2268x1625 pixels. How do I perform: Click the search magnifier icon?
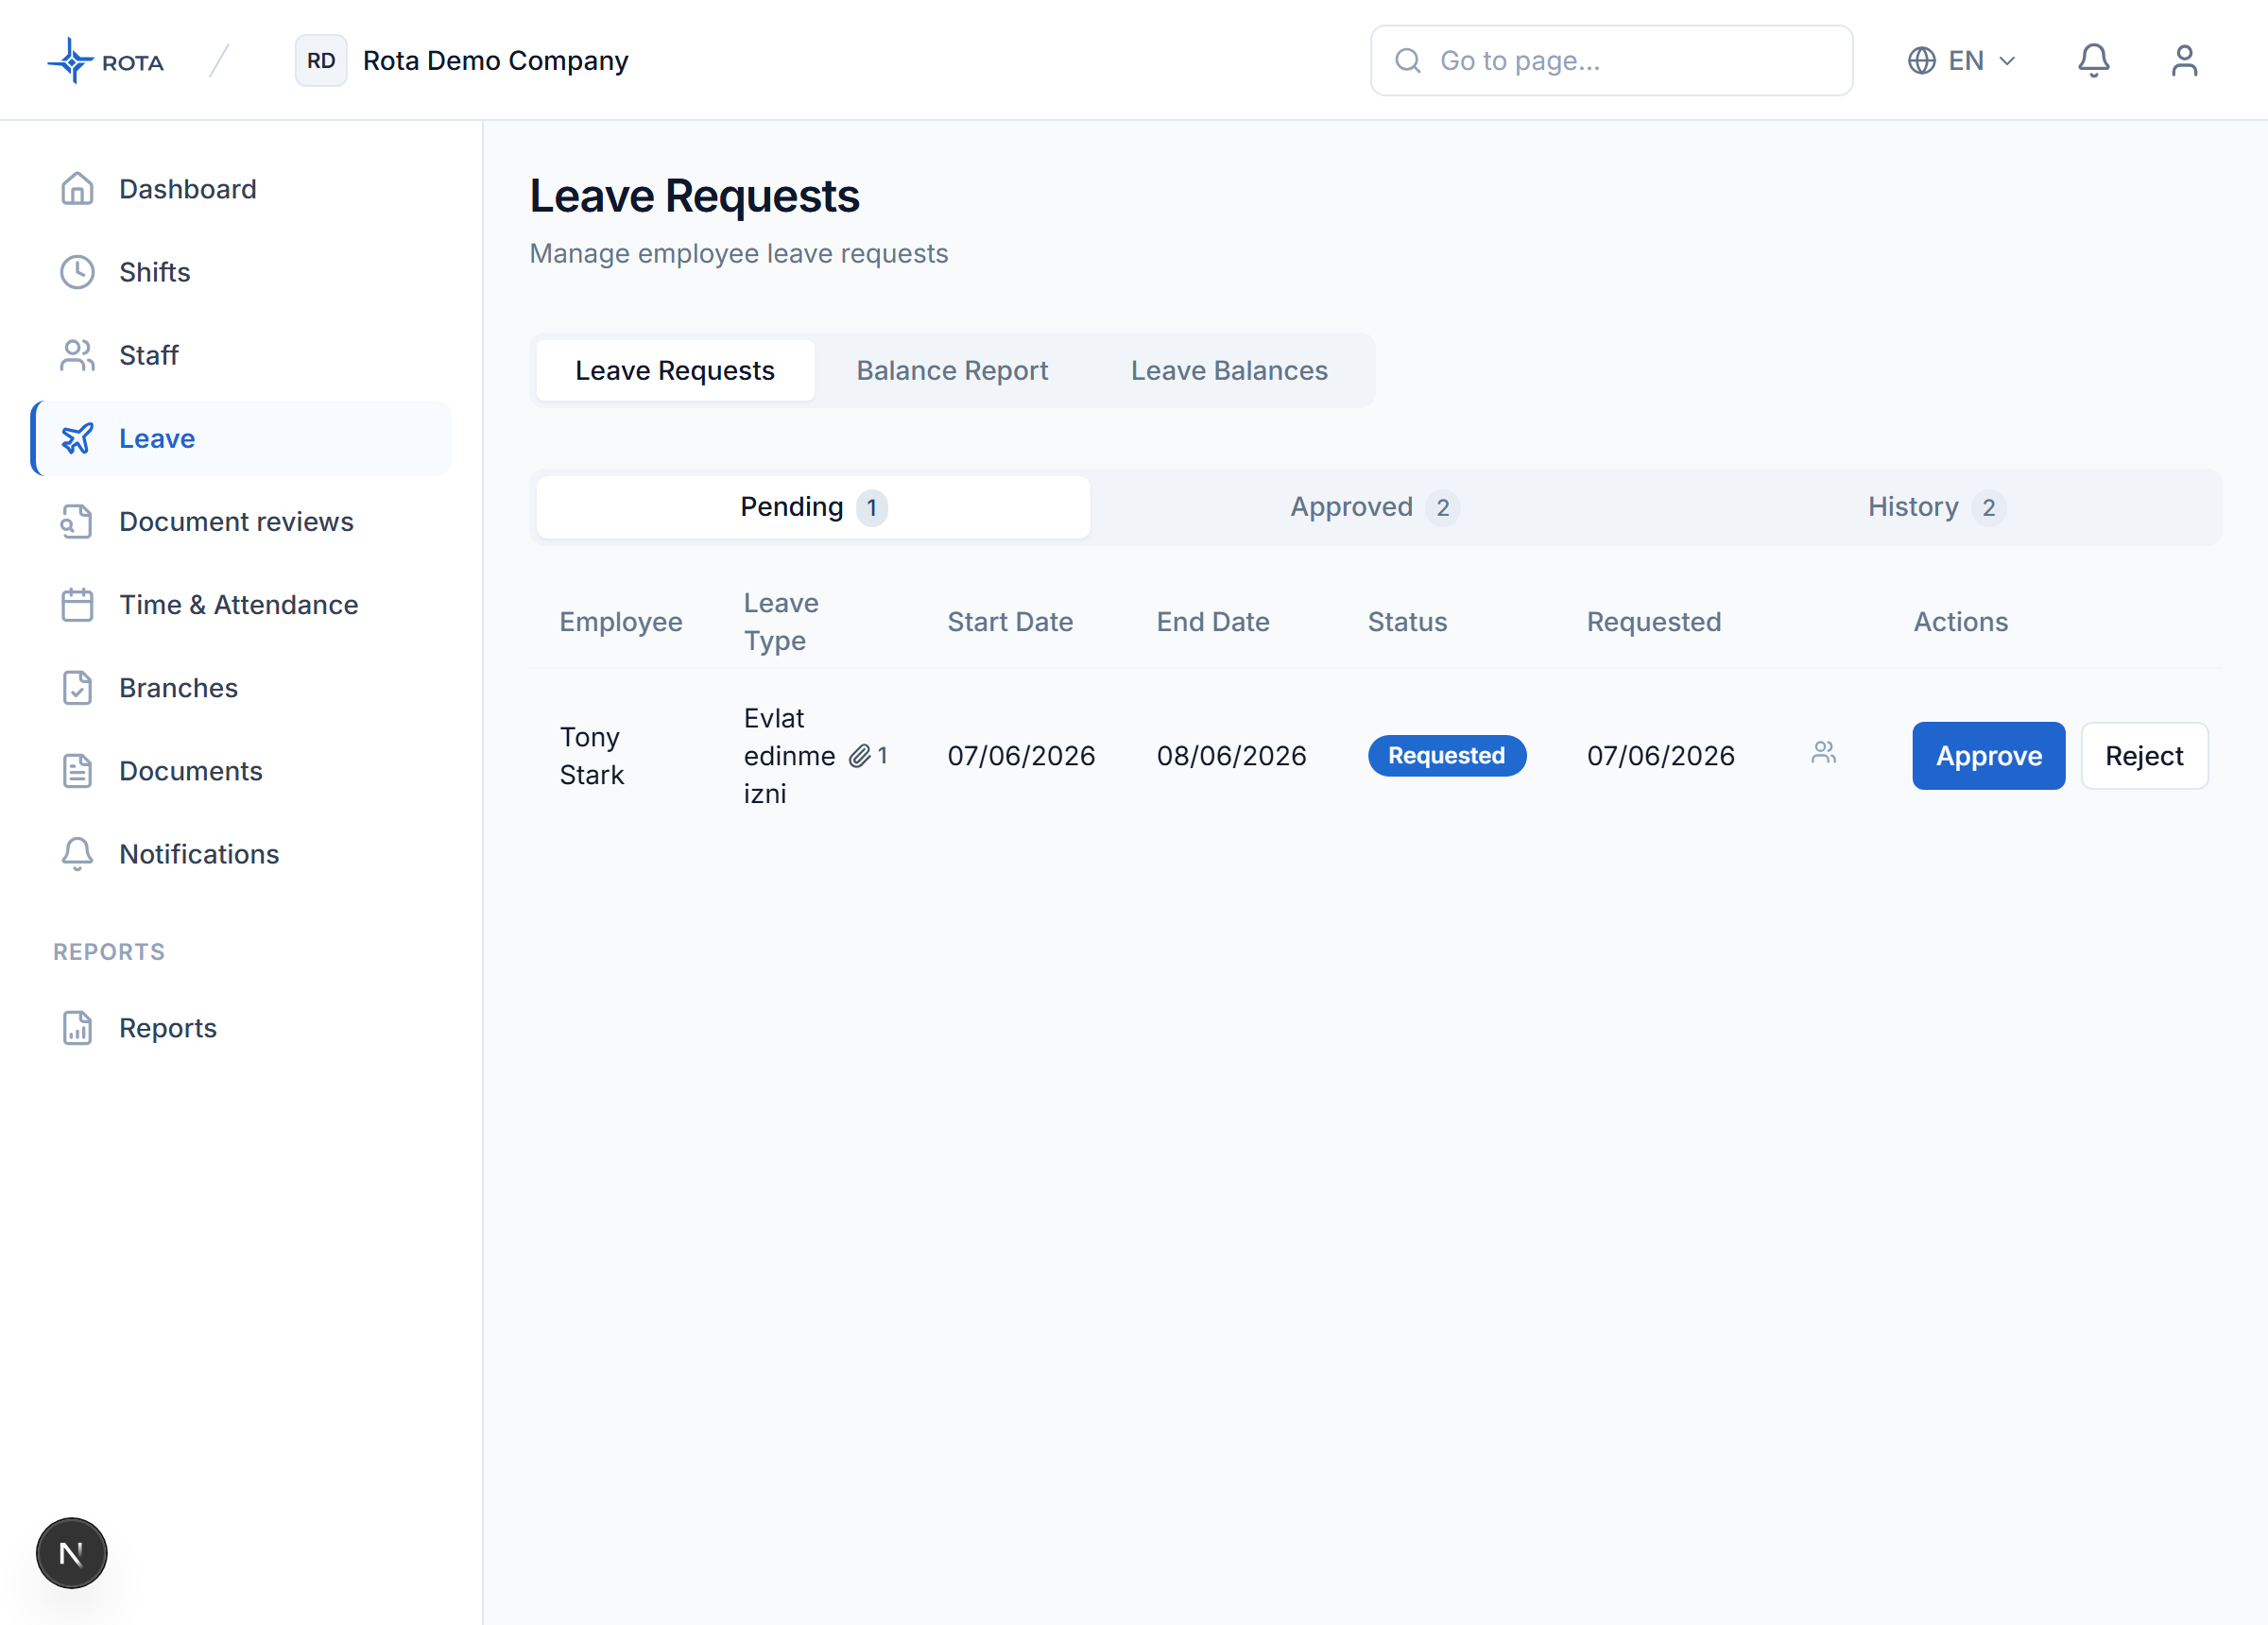coord(1407,60)
